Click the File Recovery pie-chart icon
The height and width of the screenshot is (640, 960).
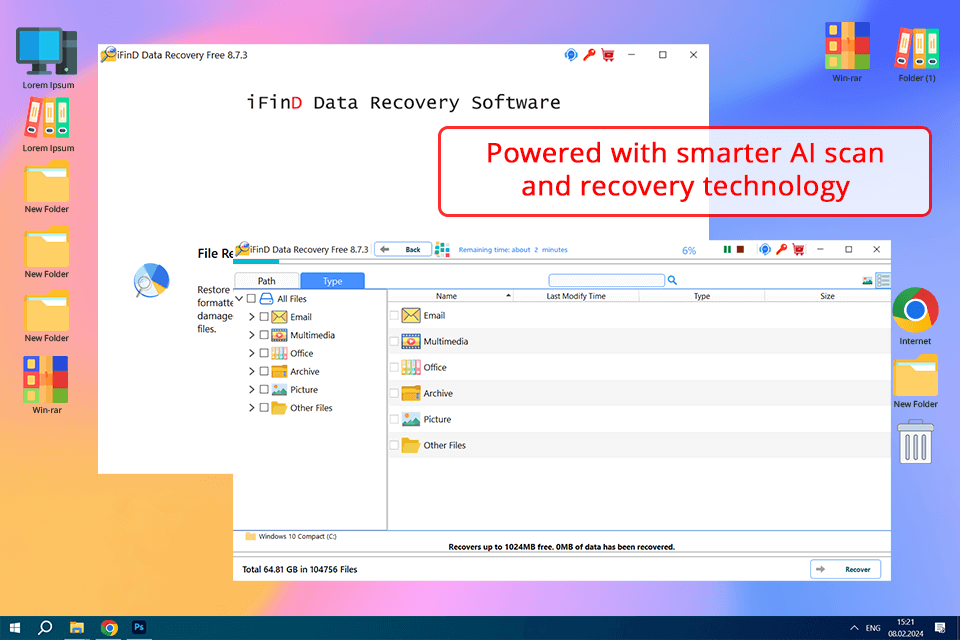pos(151,280)
